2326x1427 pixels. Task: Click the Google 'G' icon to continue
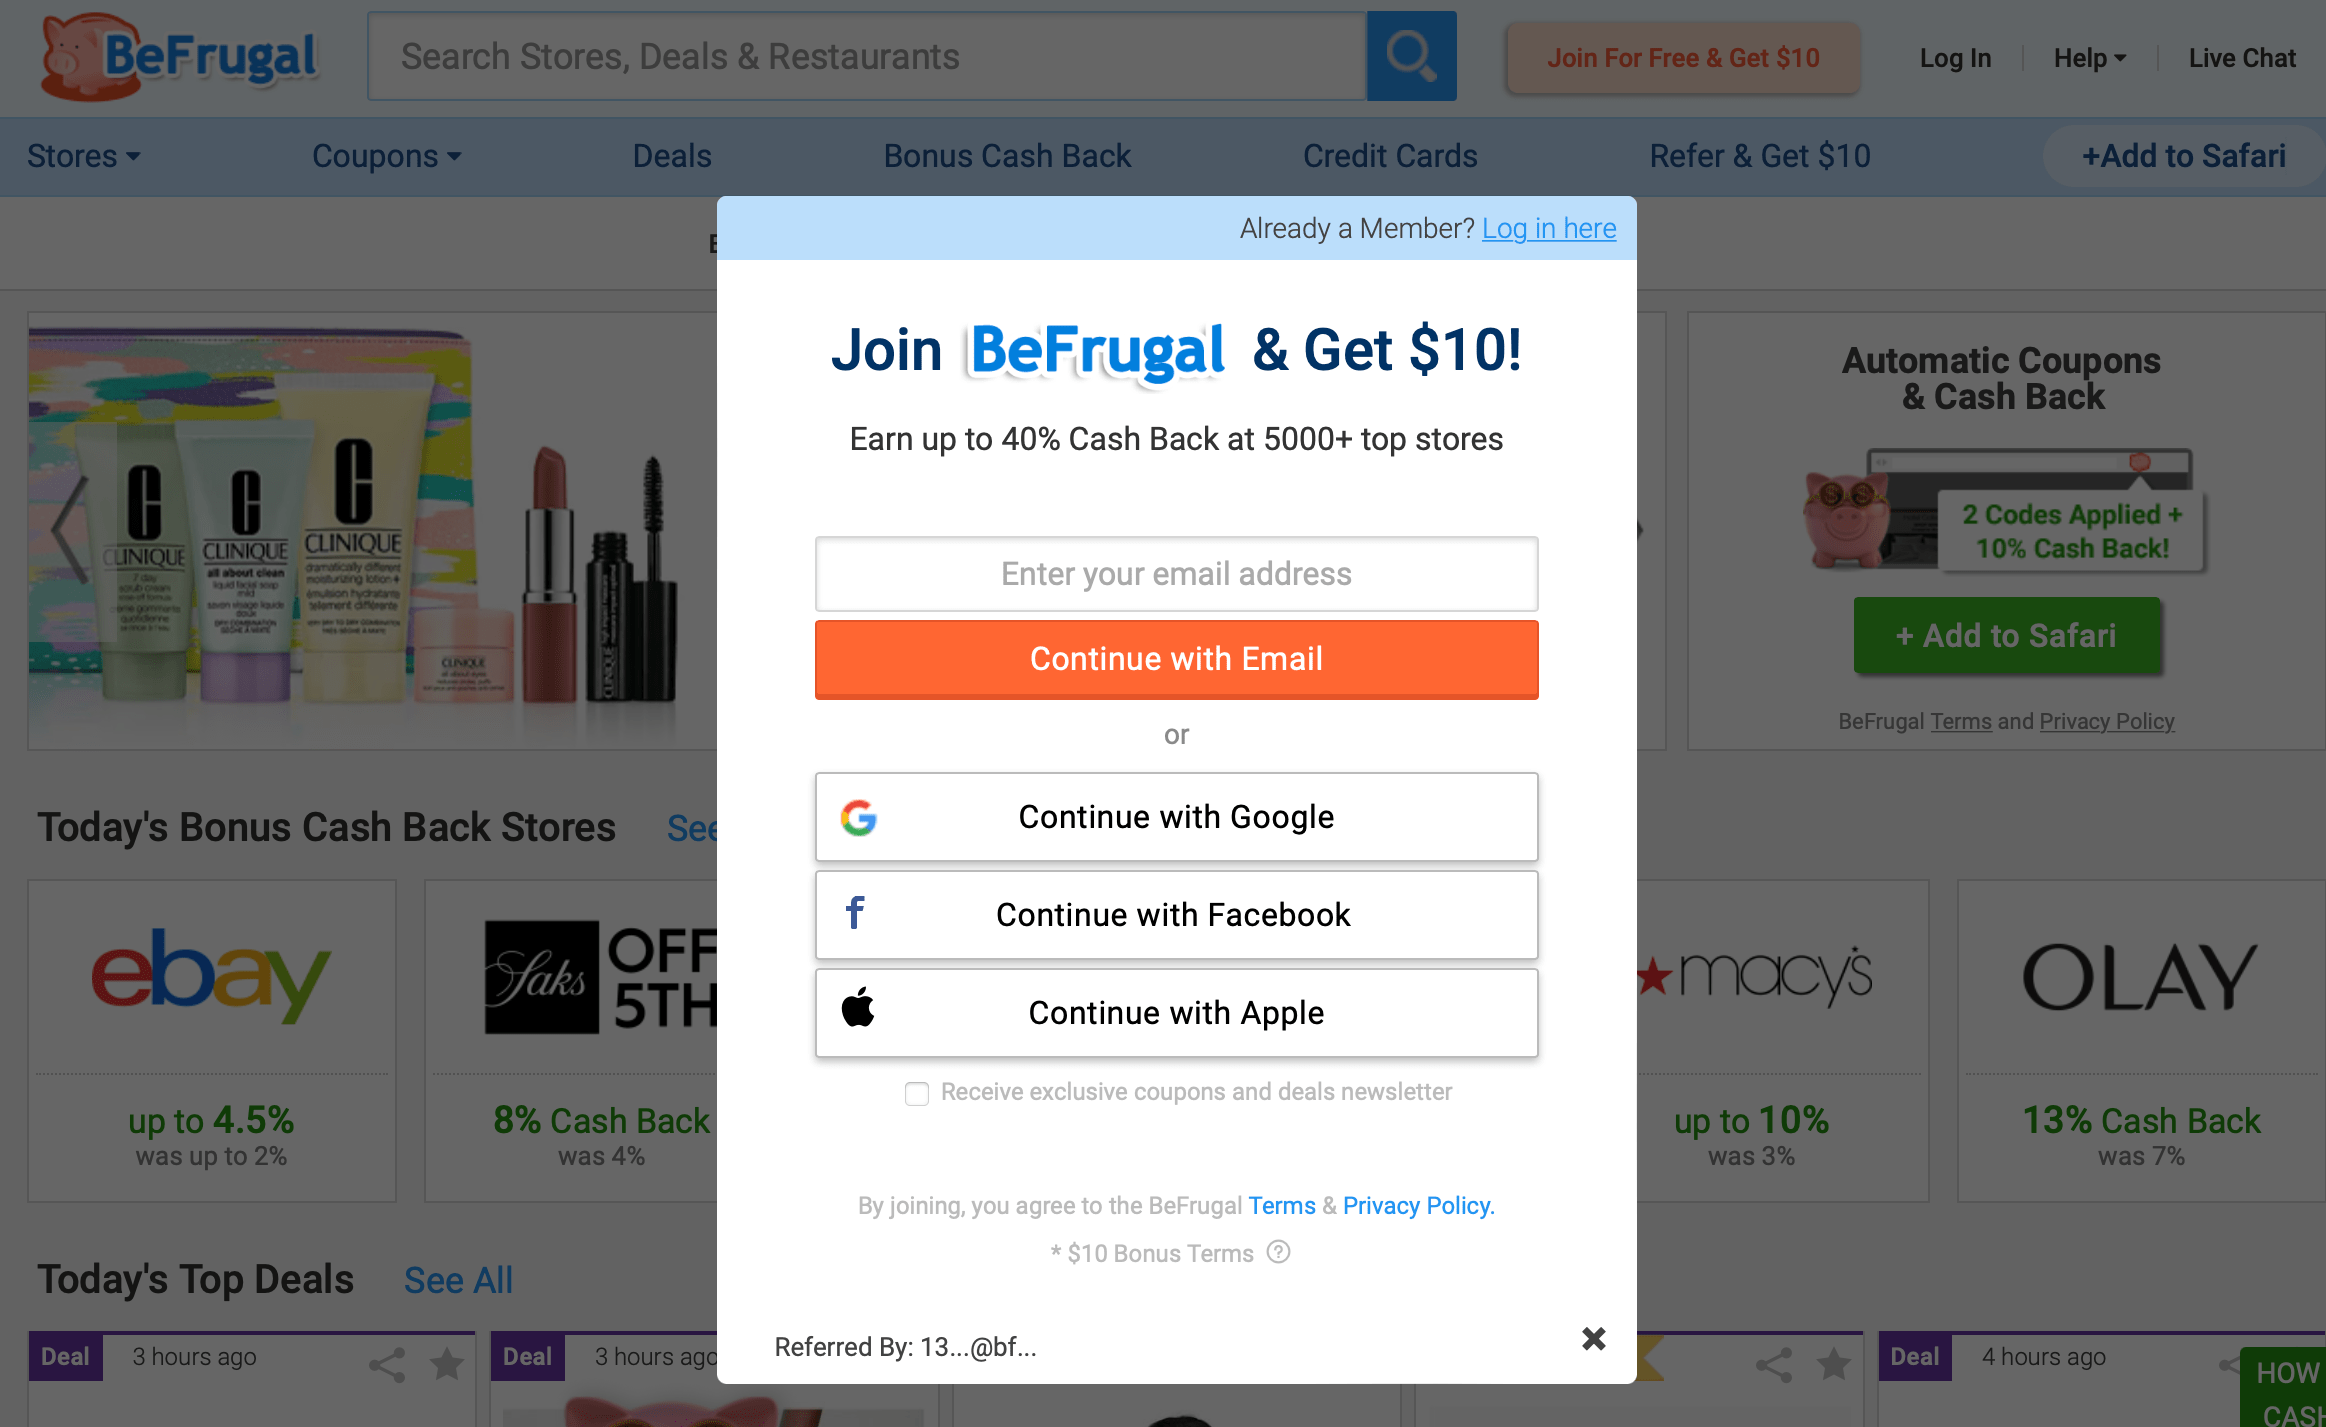click(856, 816)
